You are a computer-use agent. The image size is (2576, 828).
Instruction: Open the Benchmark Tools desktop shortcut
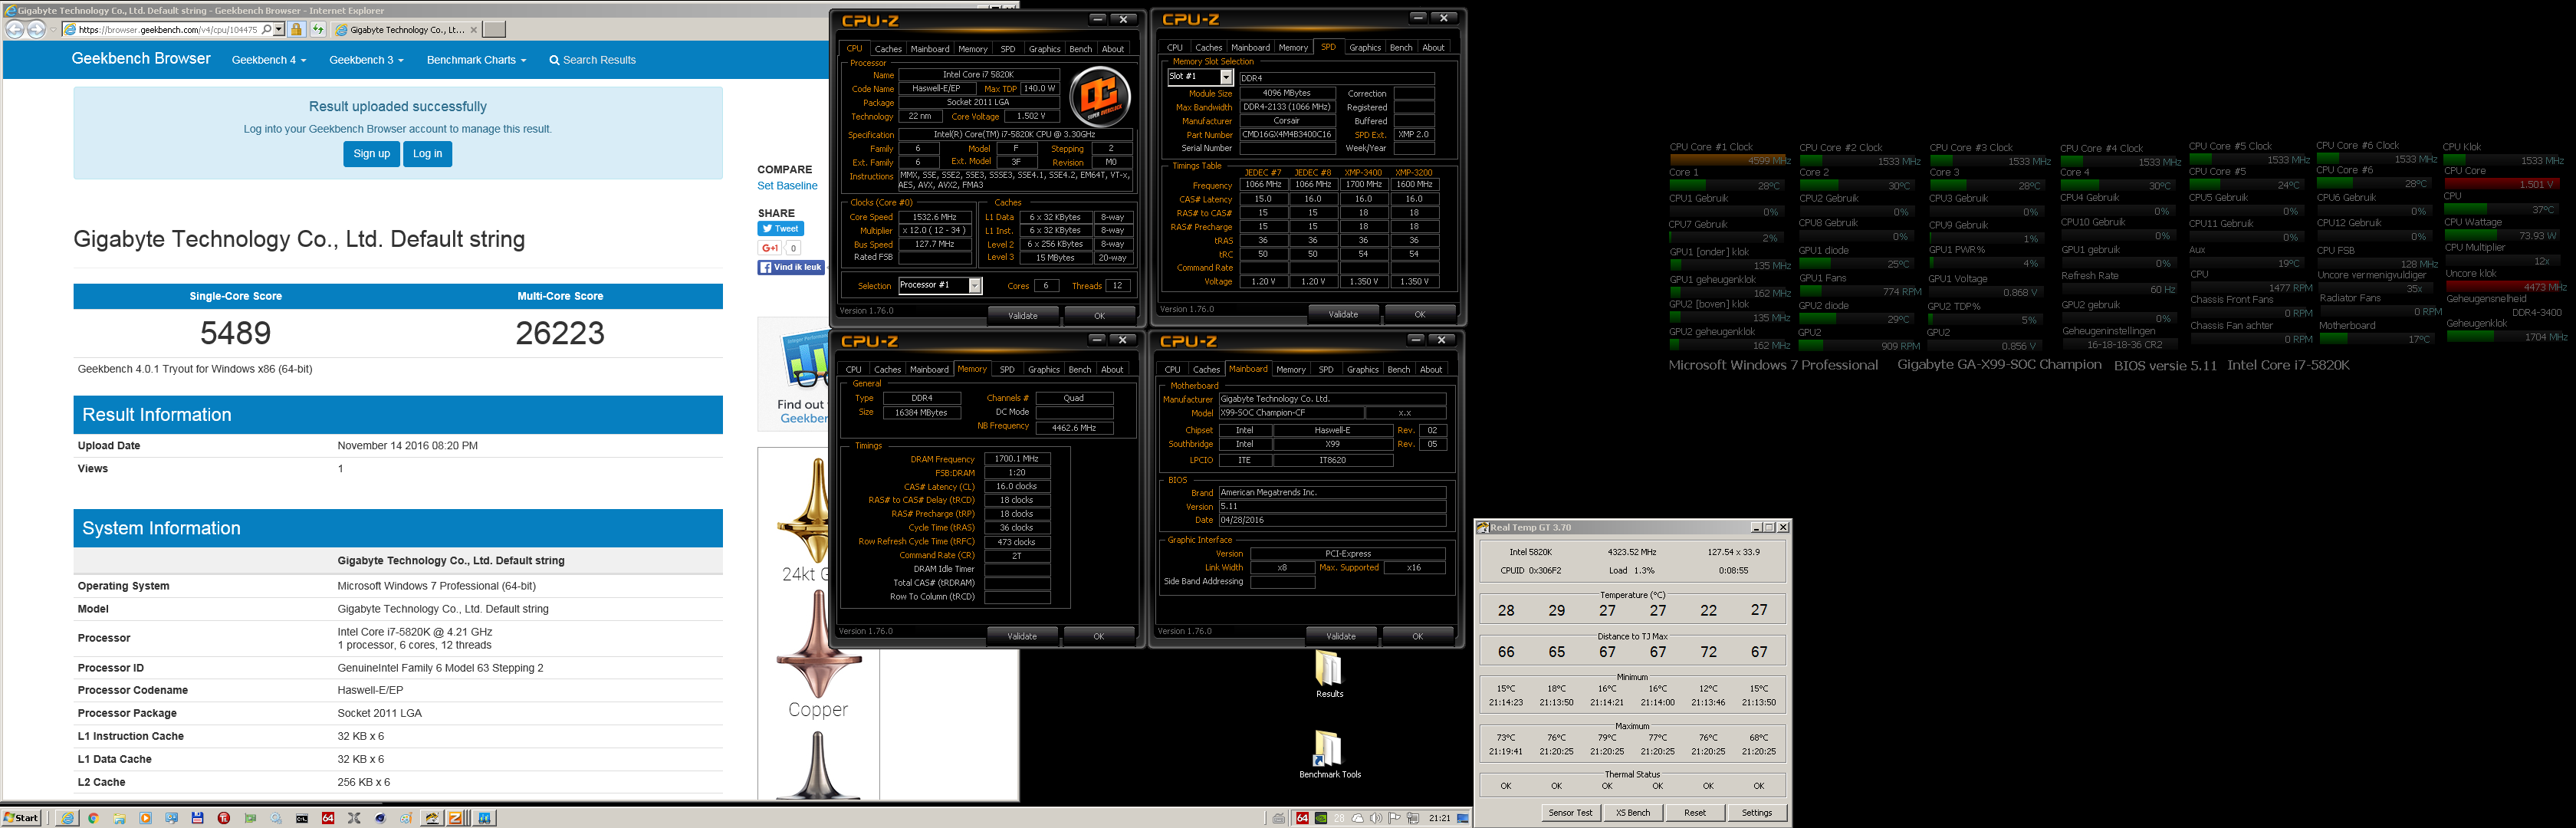tap(1329, 754)
